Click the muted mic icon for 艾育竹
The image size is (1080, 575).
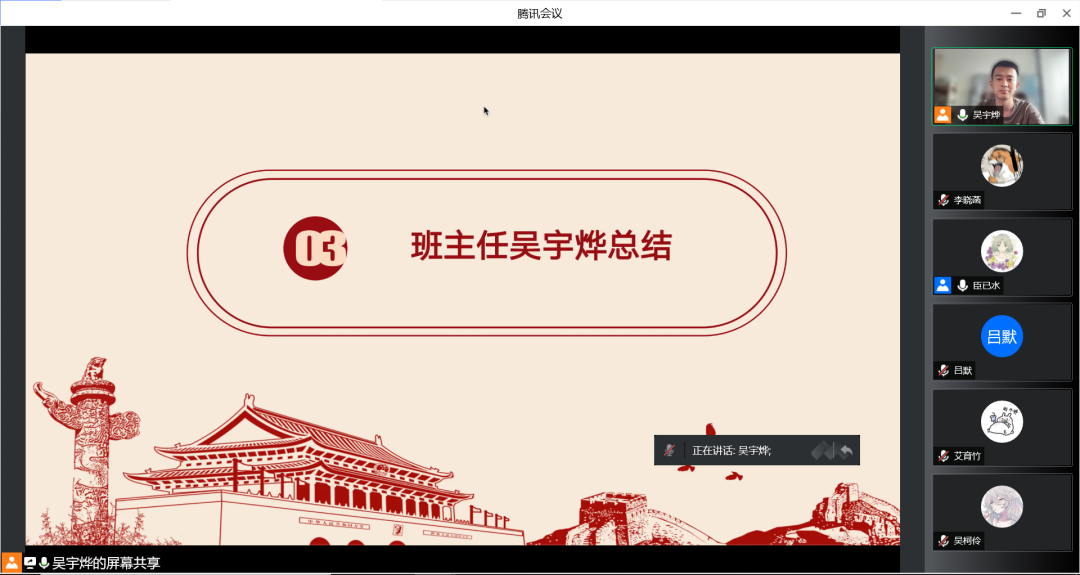[x=942, y=456]
